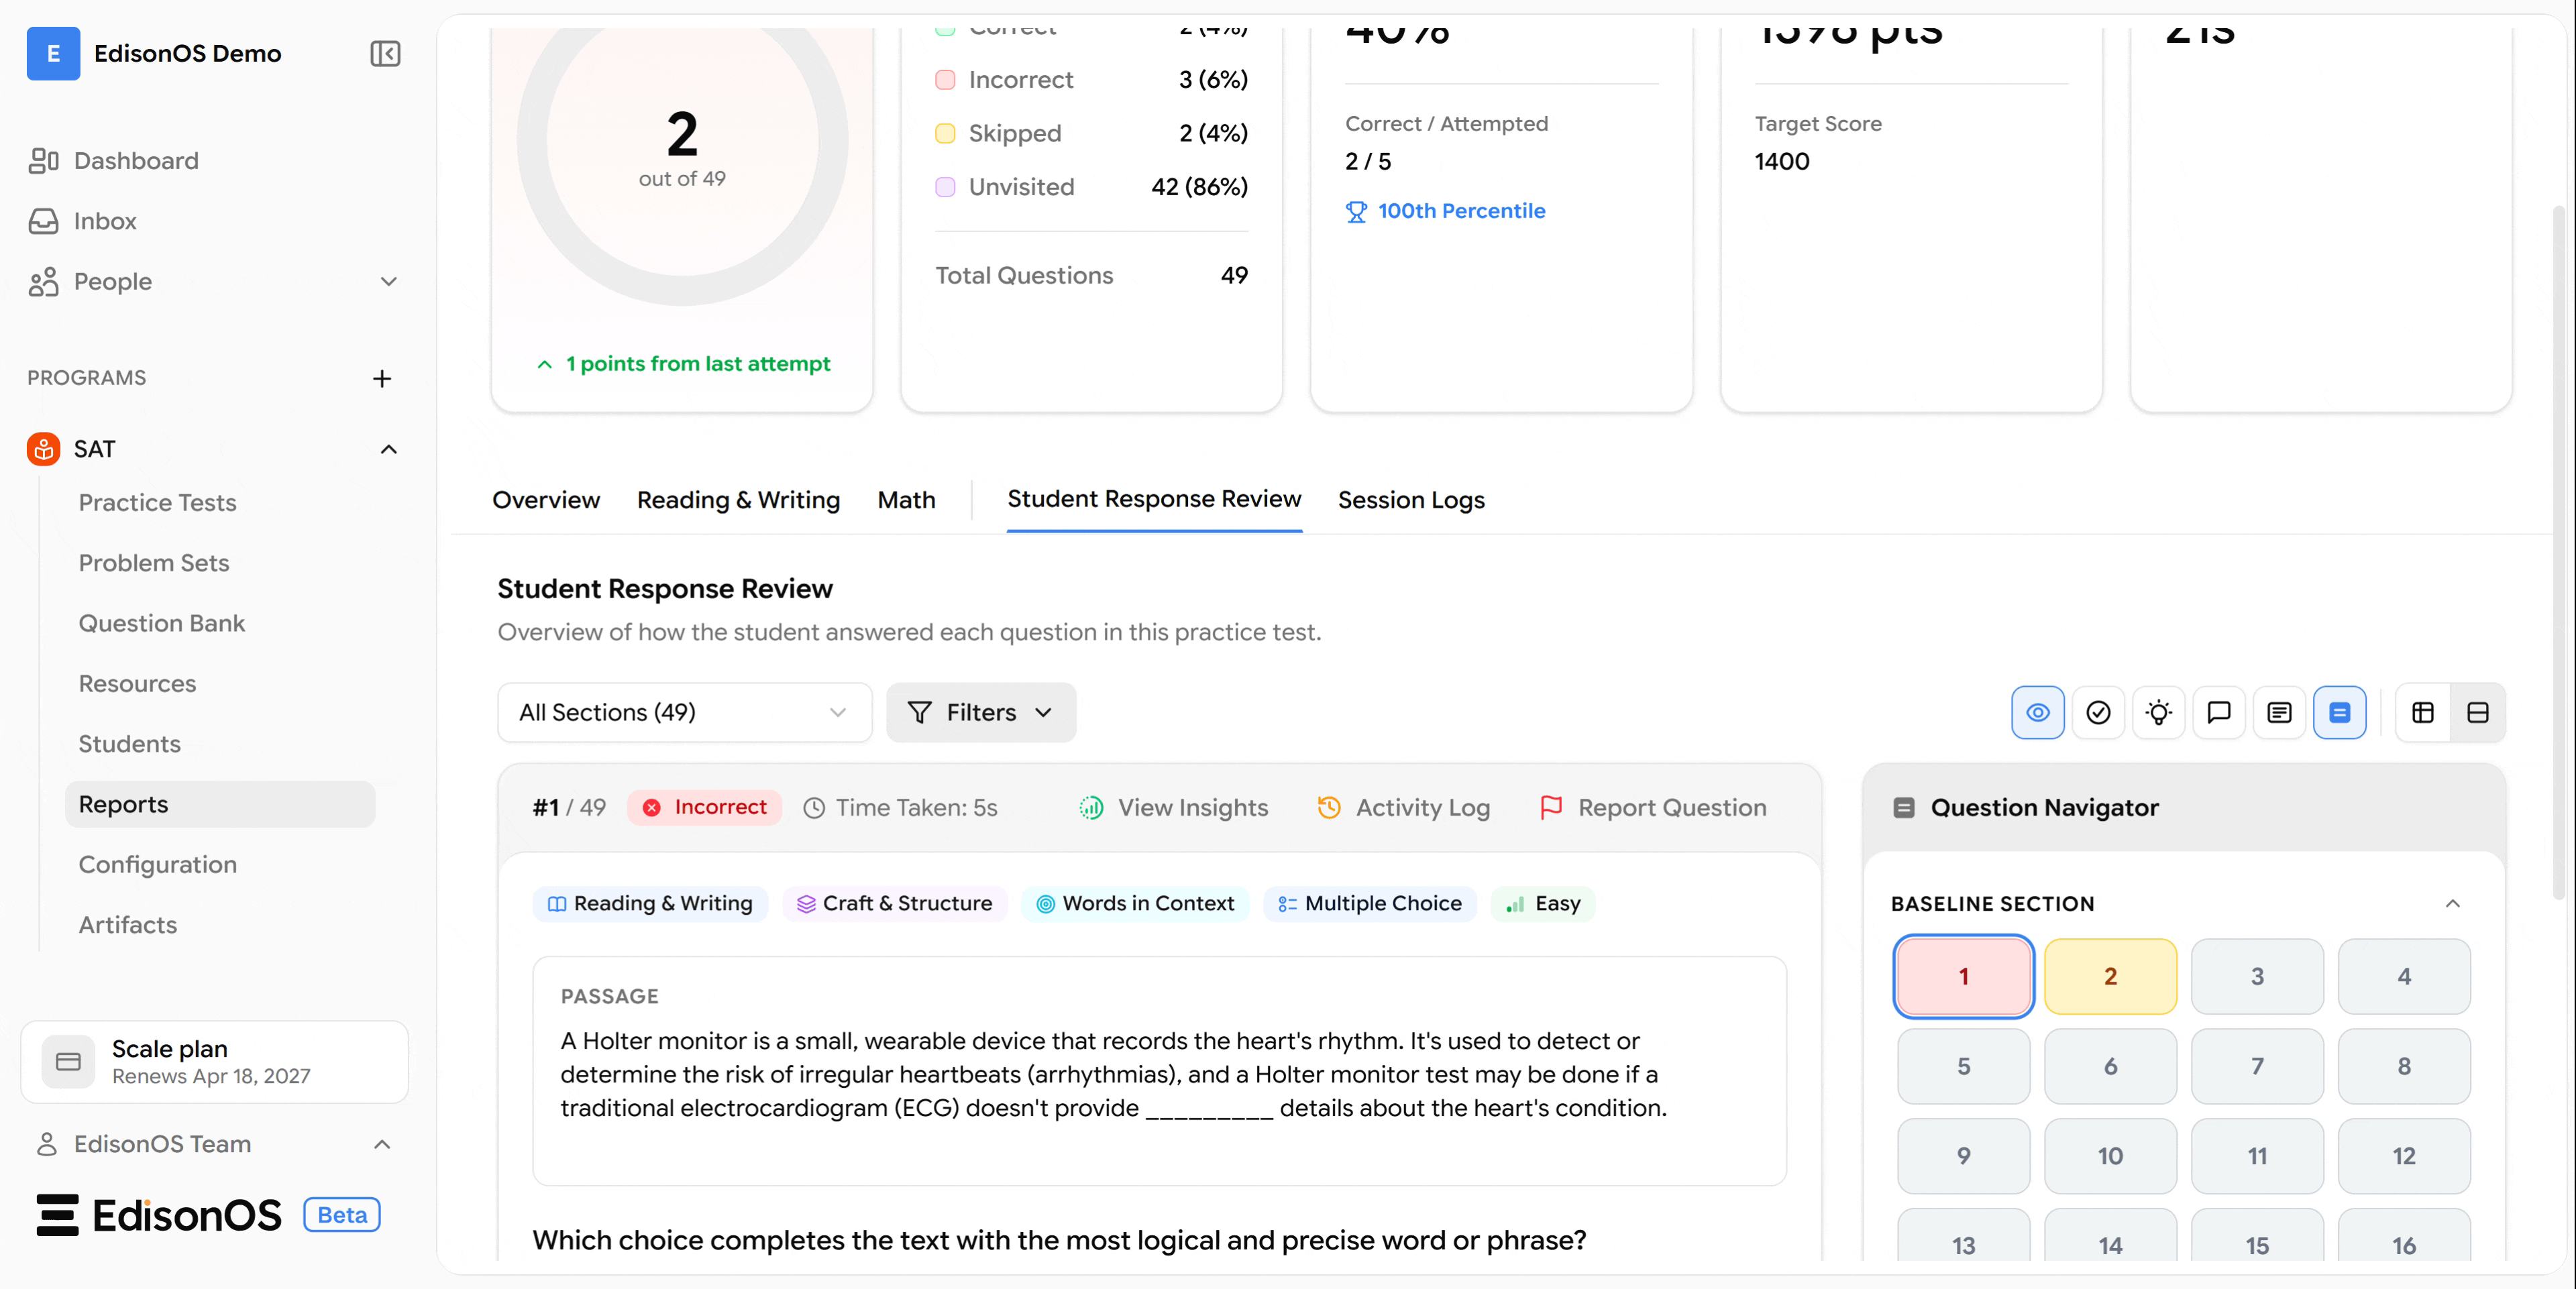2576x1289 pixels.
Task: Select the Student Response Review tab
Action: [x=1154, y=499]
